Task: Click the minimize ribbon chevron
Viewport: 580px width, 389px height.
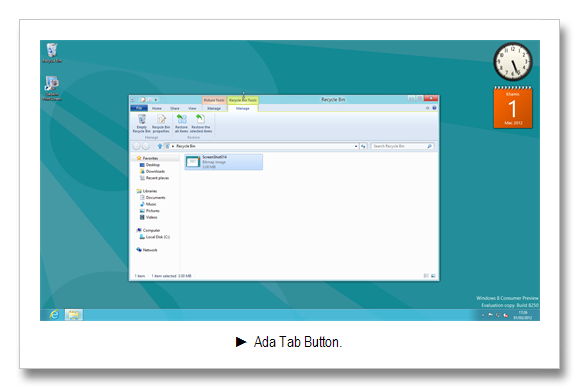Action: click(428, 108)
